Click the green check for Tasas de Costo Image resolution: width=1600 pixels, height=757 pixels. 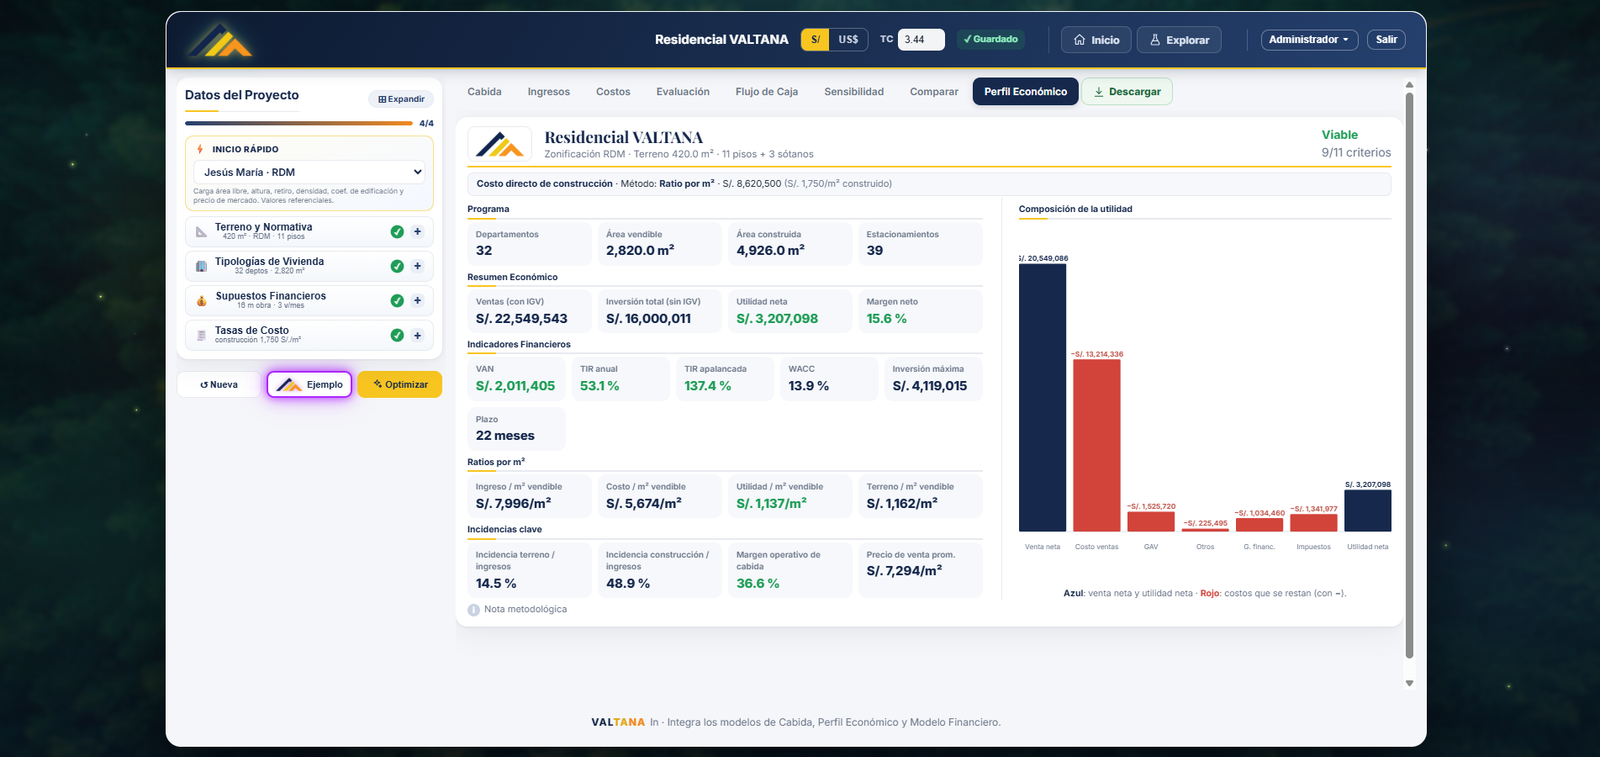coord(397,335)
